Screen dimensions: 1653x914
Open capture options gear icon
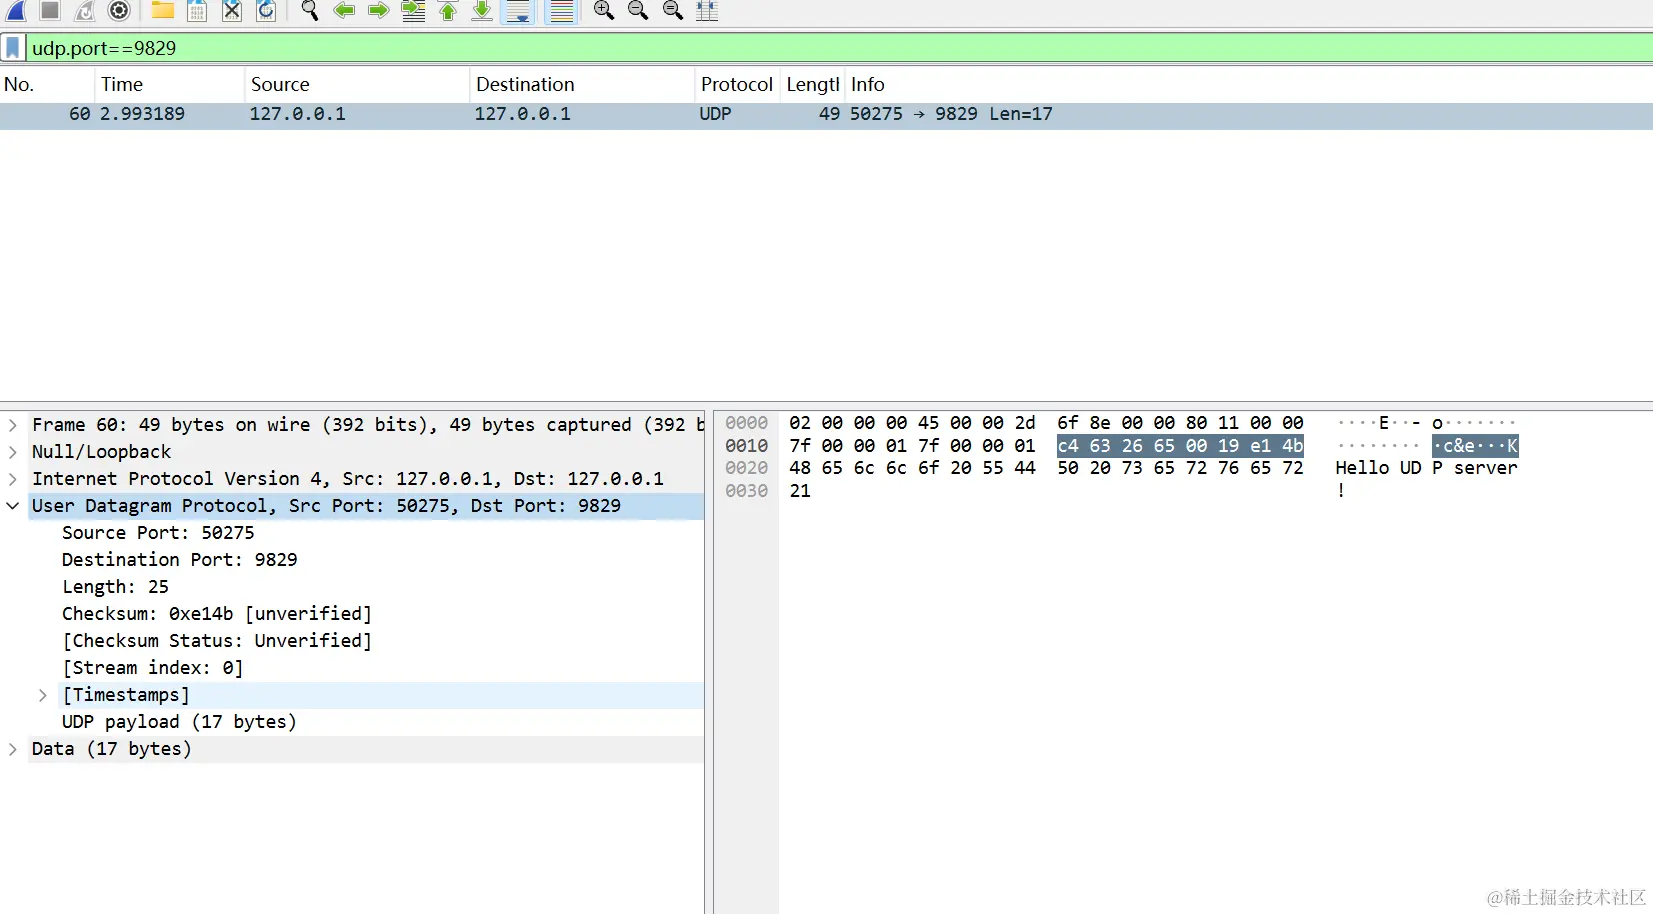tap(119, 10)
